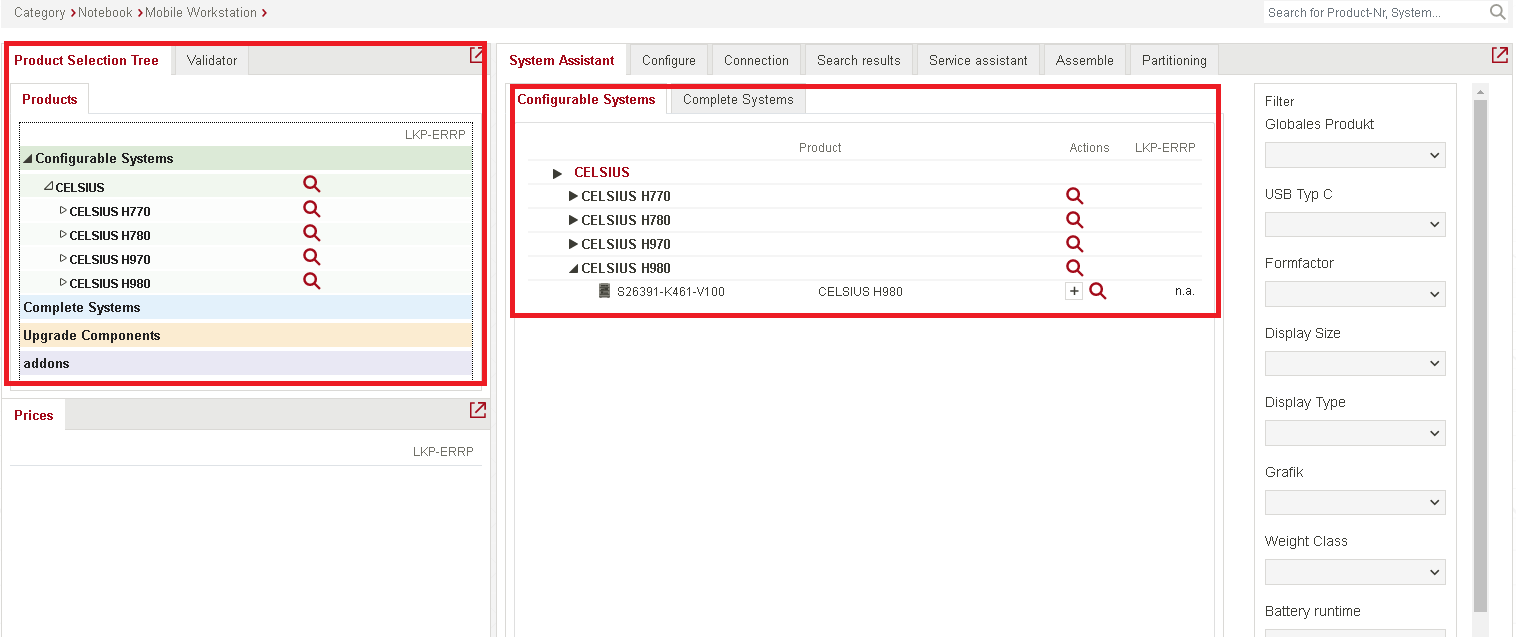Expand CELSIUS H780 in left tree
Viewport: 1516px width, 637px height.
[x=63, y=234]
